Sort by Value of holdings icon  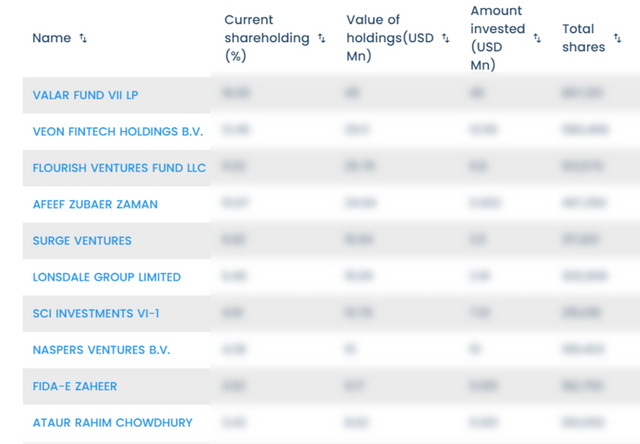click(443, 38)
